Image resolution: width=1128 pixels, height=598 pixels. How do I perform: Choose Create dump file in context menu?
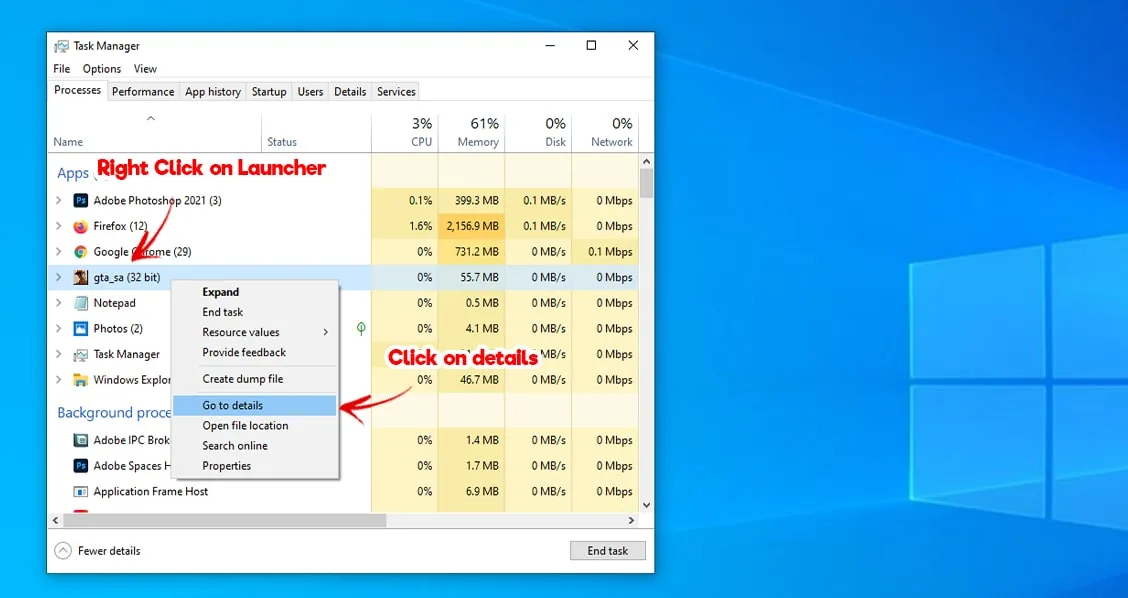coord(255,379)
